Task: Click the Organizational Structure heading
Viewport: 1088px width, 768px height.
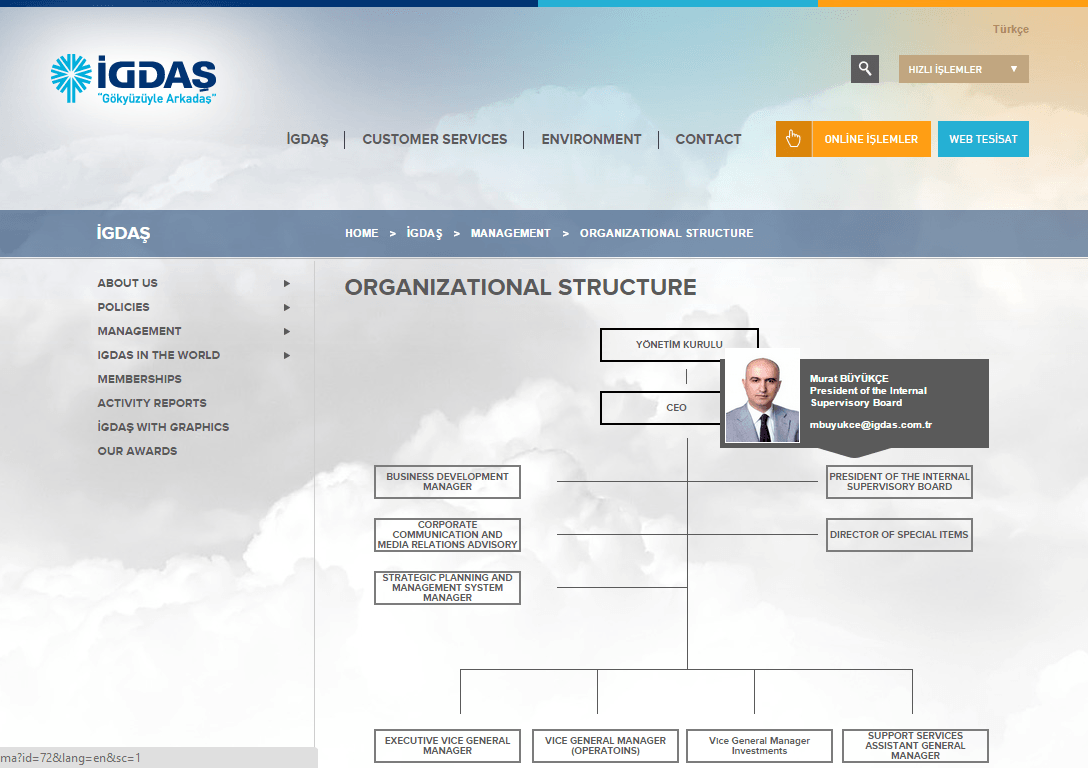Action: click(x=520, y=287)
